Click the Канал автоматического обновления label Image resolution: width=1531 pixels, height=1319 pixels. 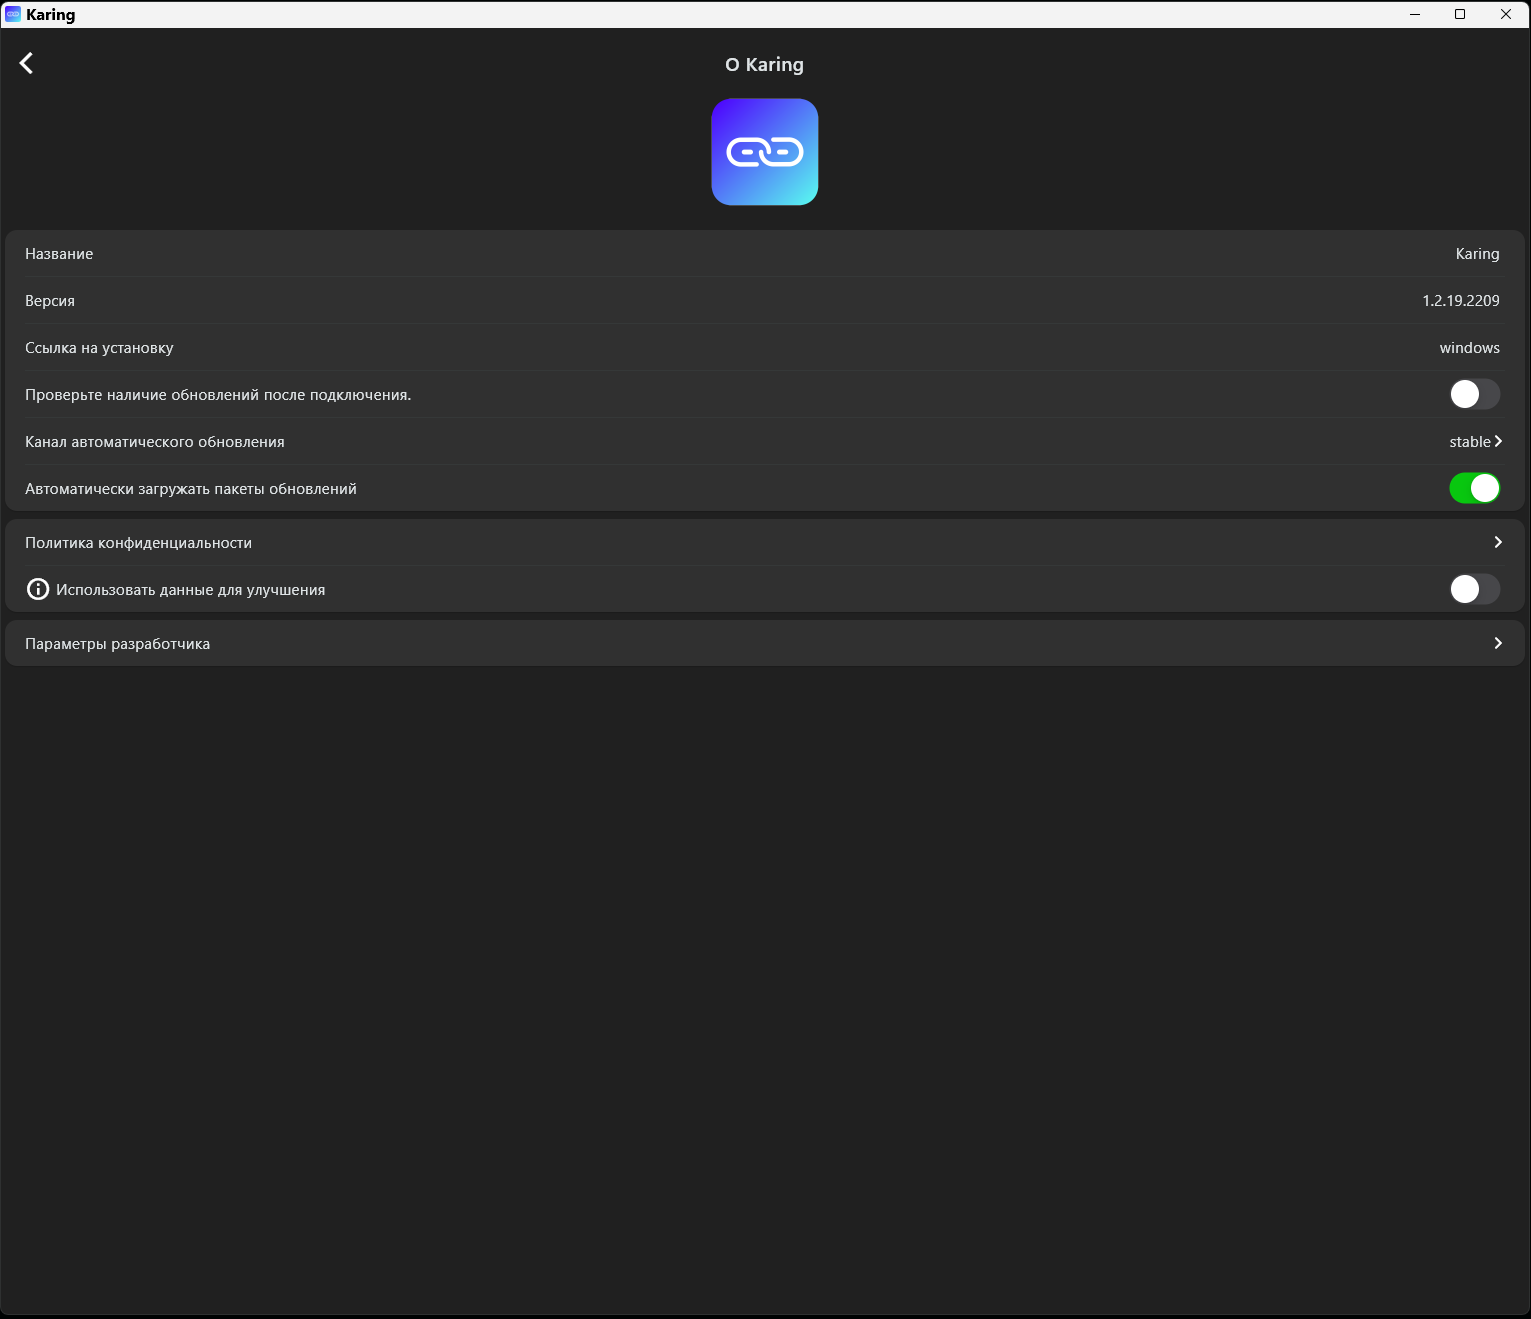(155, 442)
